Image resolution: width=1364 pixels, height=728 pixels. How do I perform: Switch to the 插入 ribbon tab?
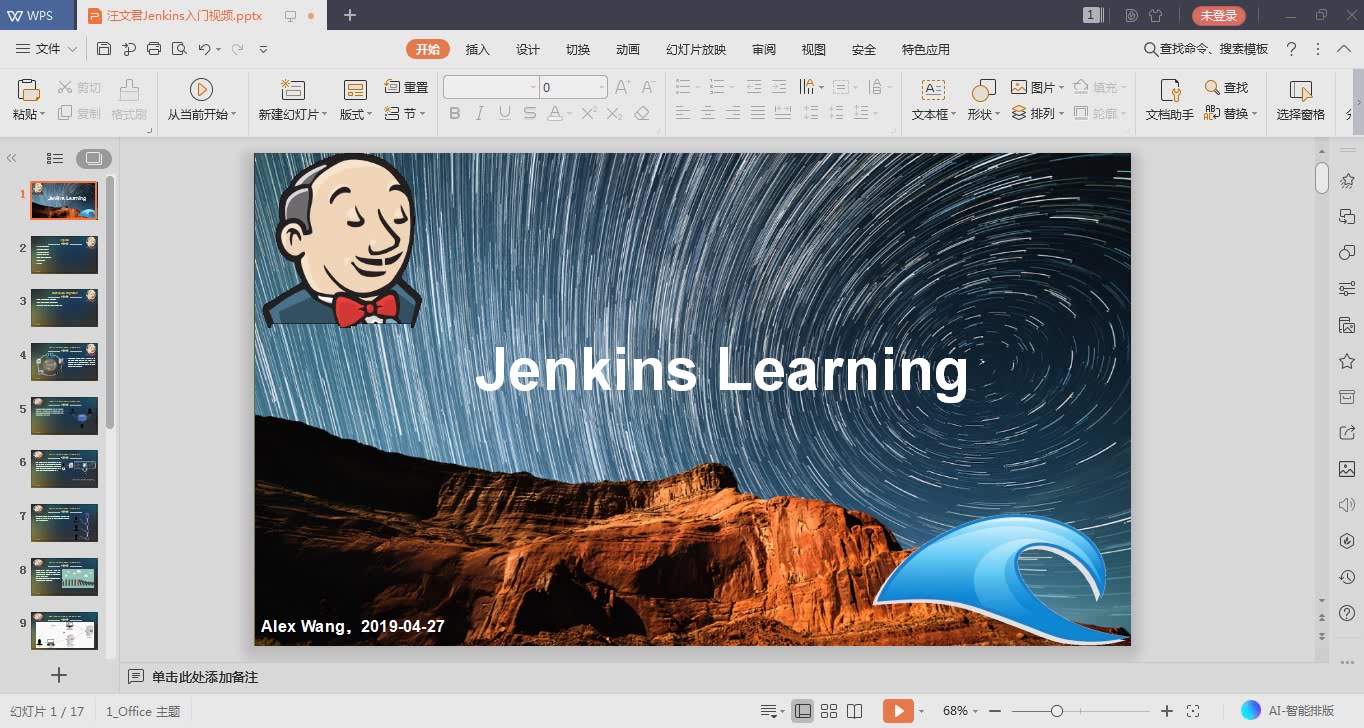pyautogui.click(x=477, y=48)
